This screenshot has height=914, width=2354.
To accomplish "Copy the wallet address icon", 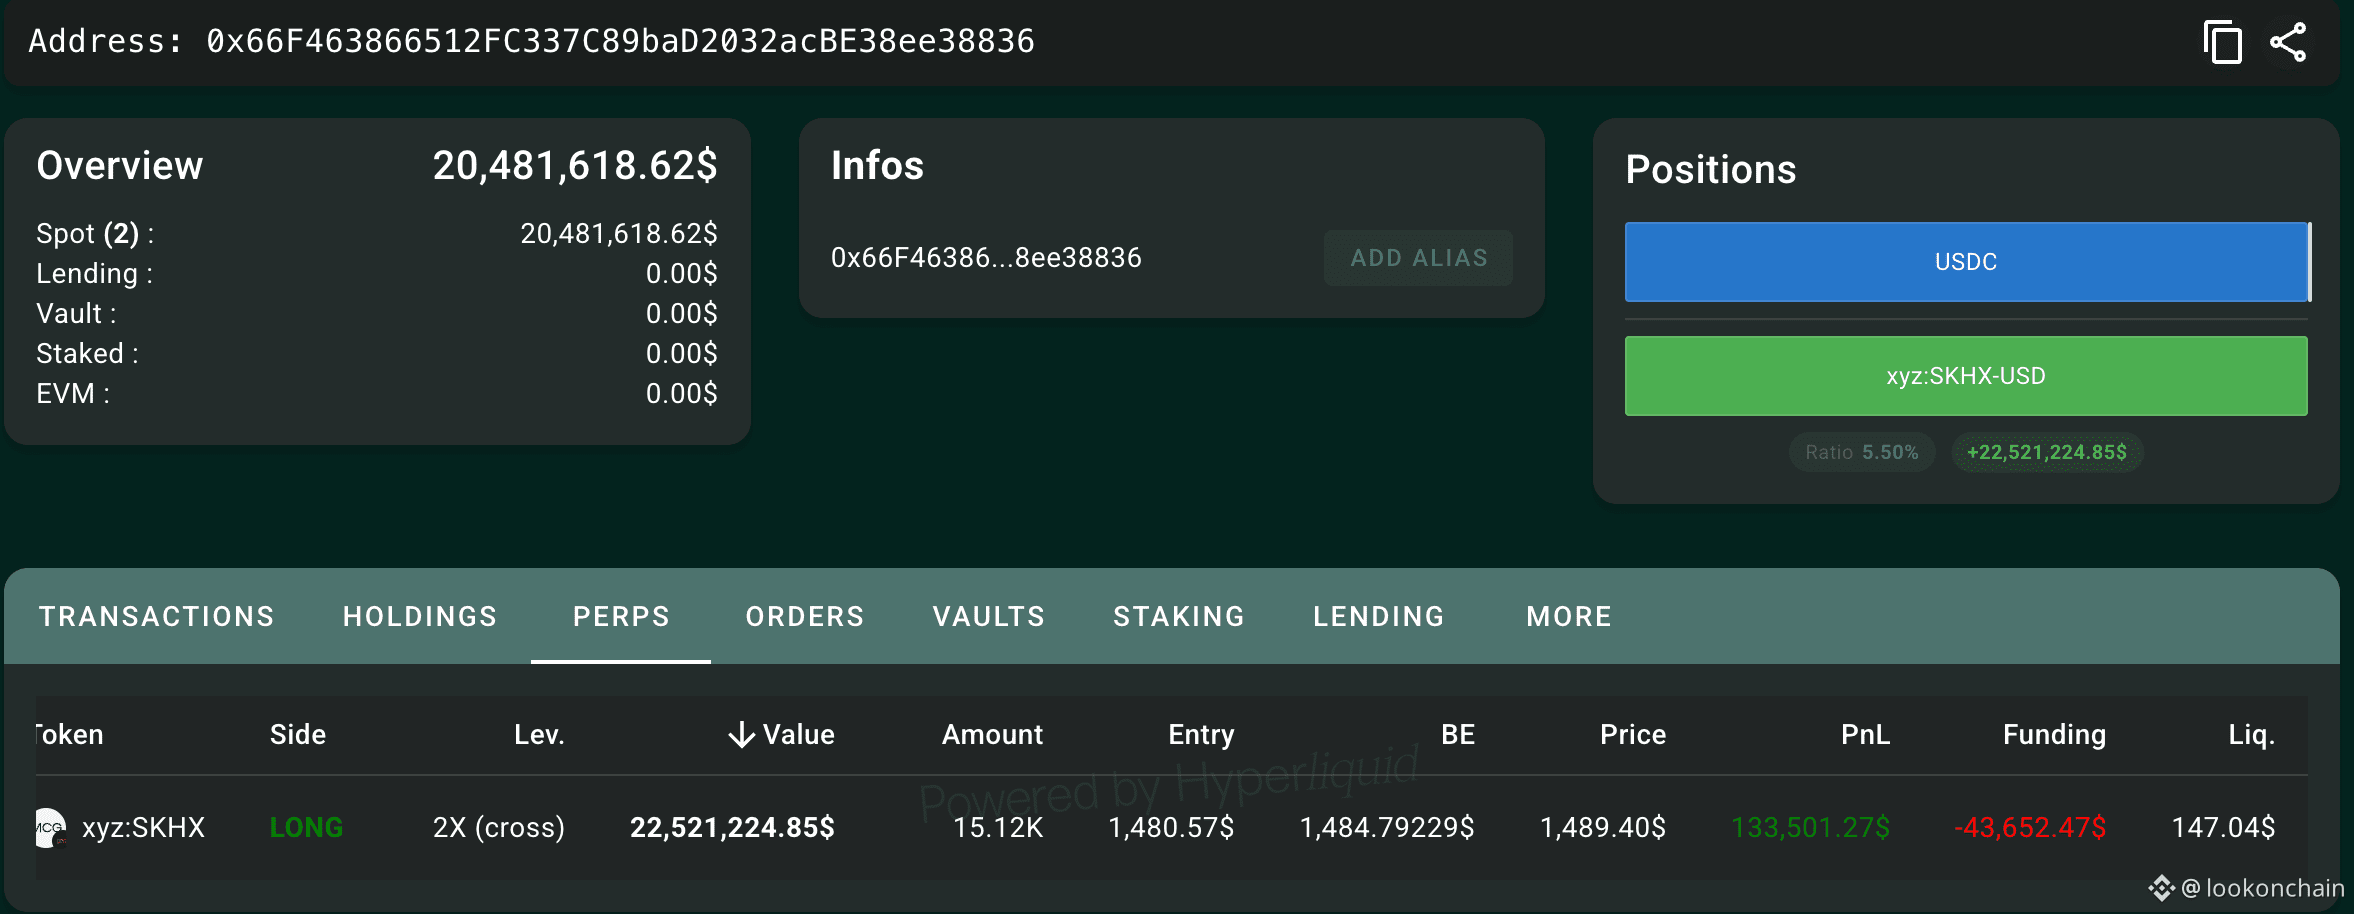I will (x=2222, y=42).
